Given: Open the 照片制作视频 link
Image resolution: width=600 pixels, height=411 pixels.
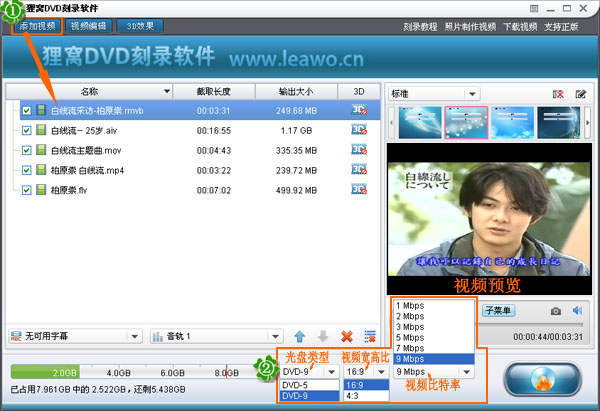Looking at the screenshot, I should (470, 27).
